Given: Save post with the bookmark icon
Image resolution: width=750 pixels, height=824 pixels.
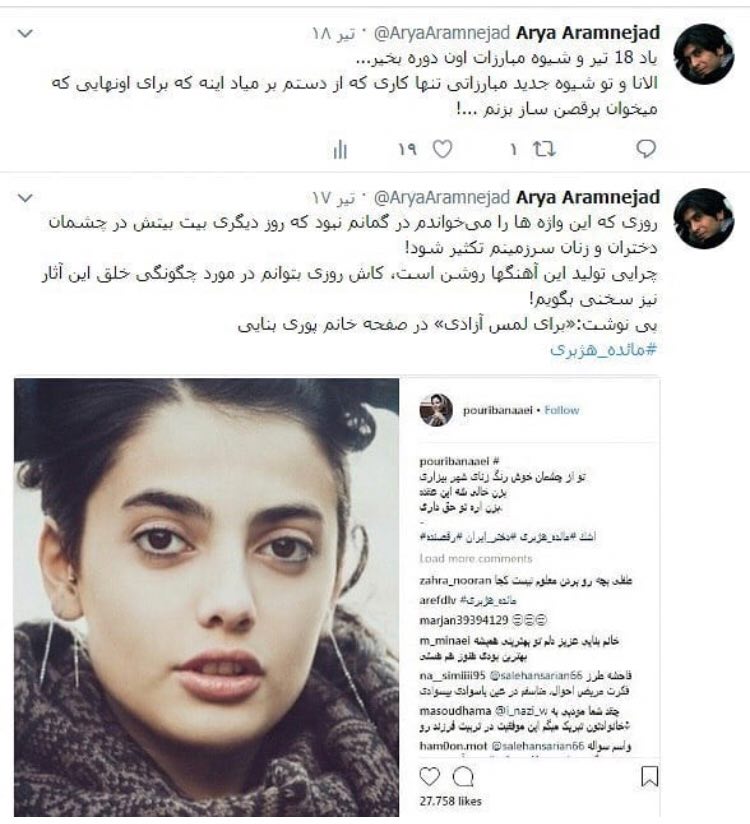Looking at the screenshot, I should [650, 776].
